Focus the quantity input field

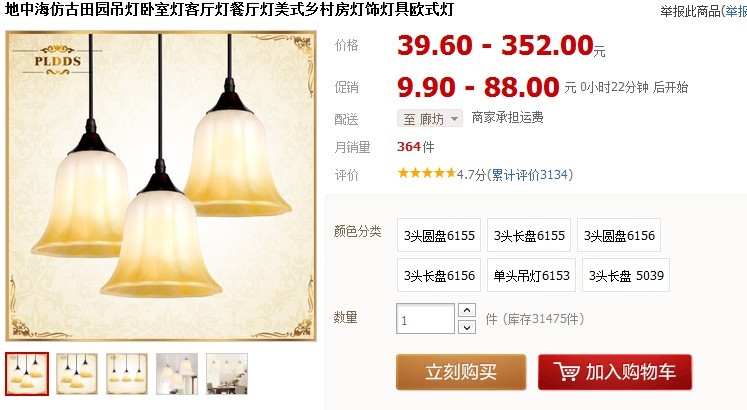425,319
